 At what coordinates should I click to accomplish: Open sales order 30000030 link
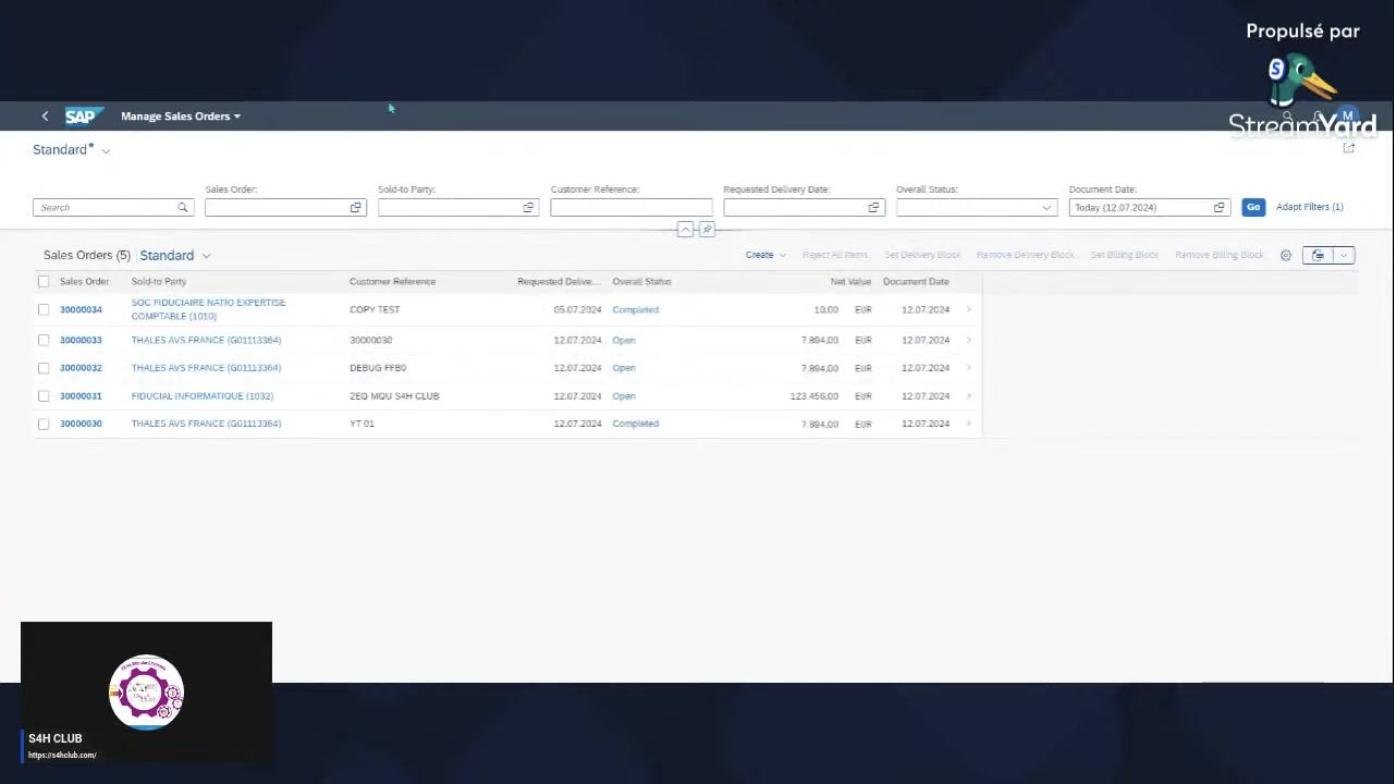(x=81, y=424)
